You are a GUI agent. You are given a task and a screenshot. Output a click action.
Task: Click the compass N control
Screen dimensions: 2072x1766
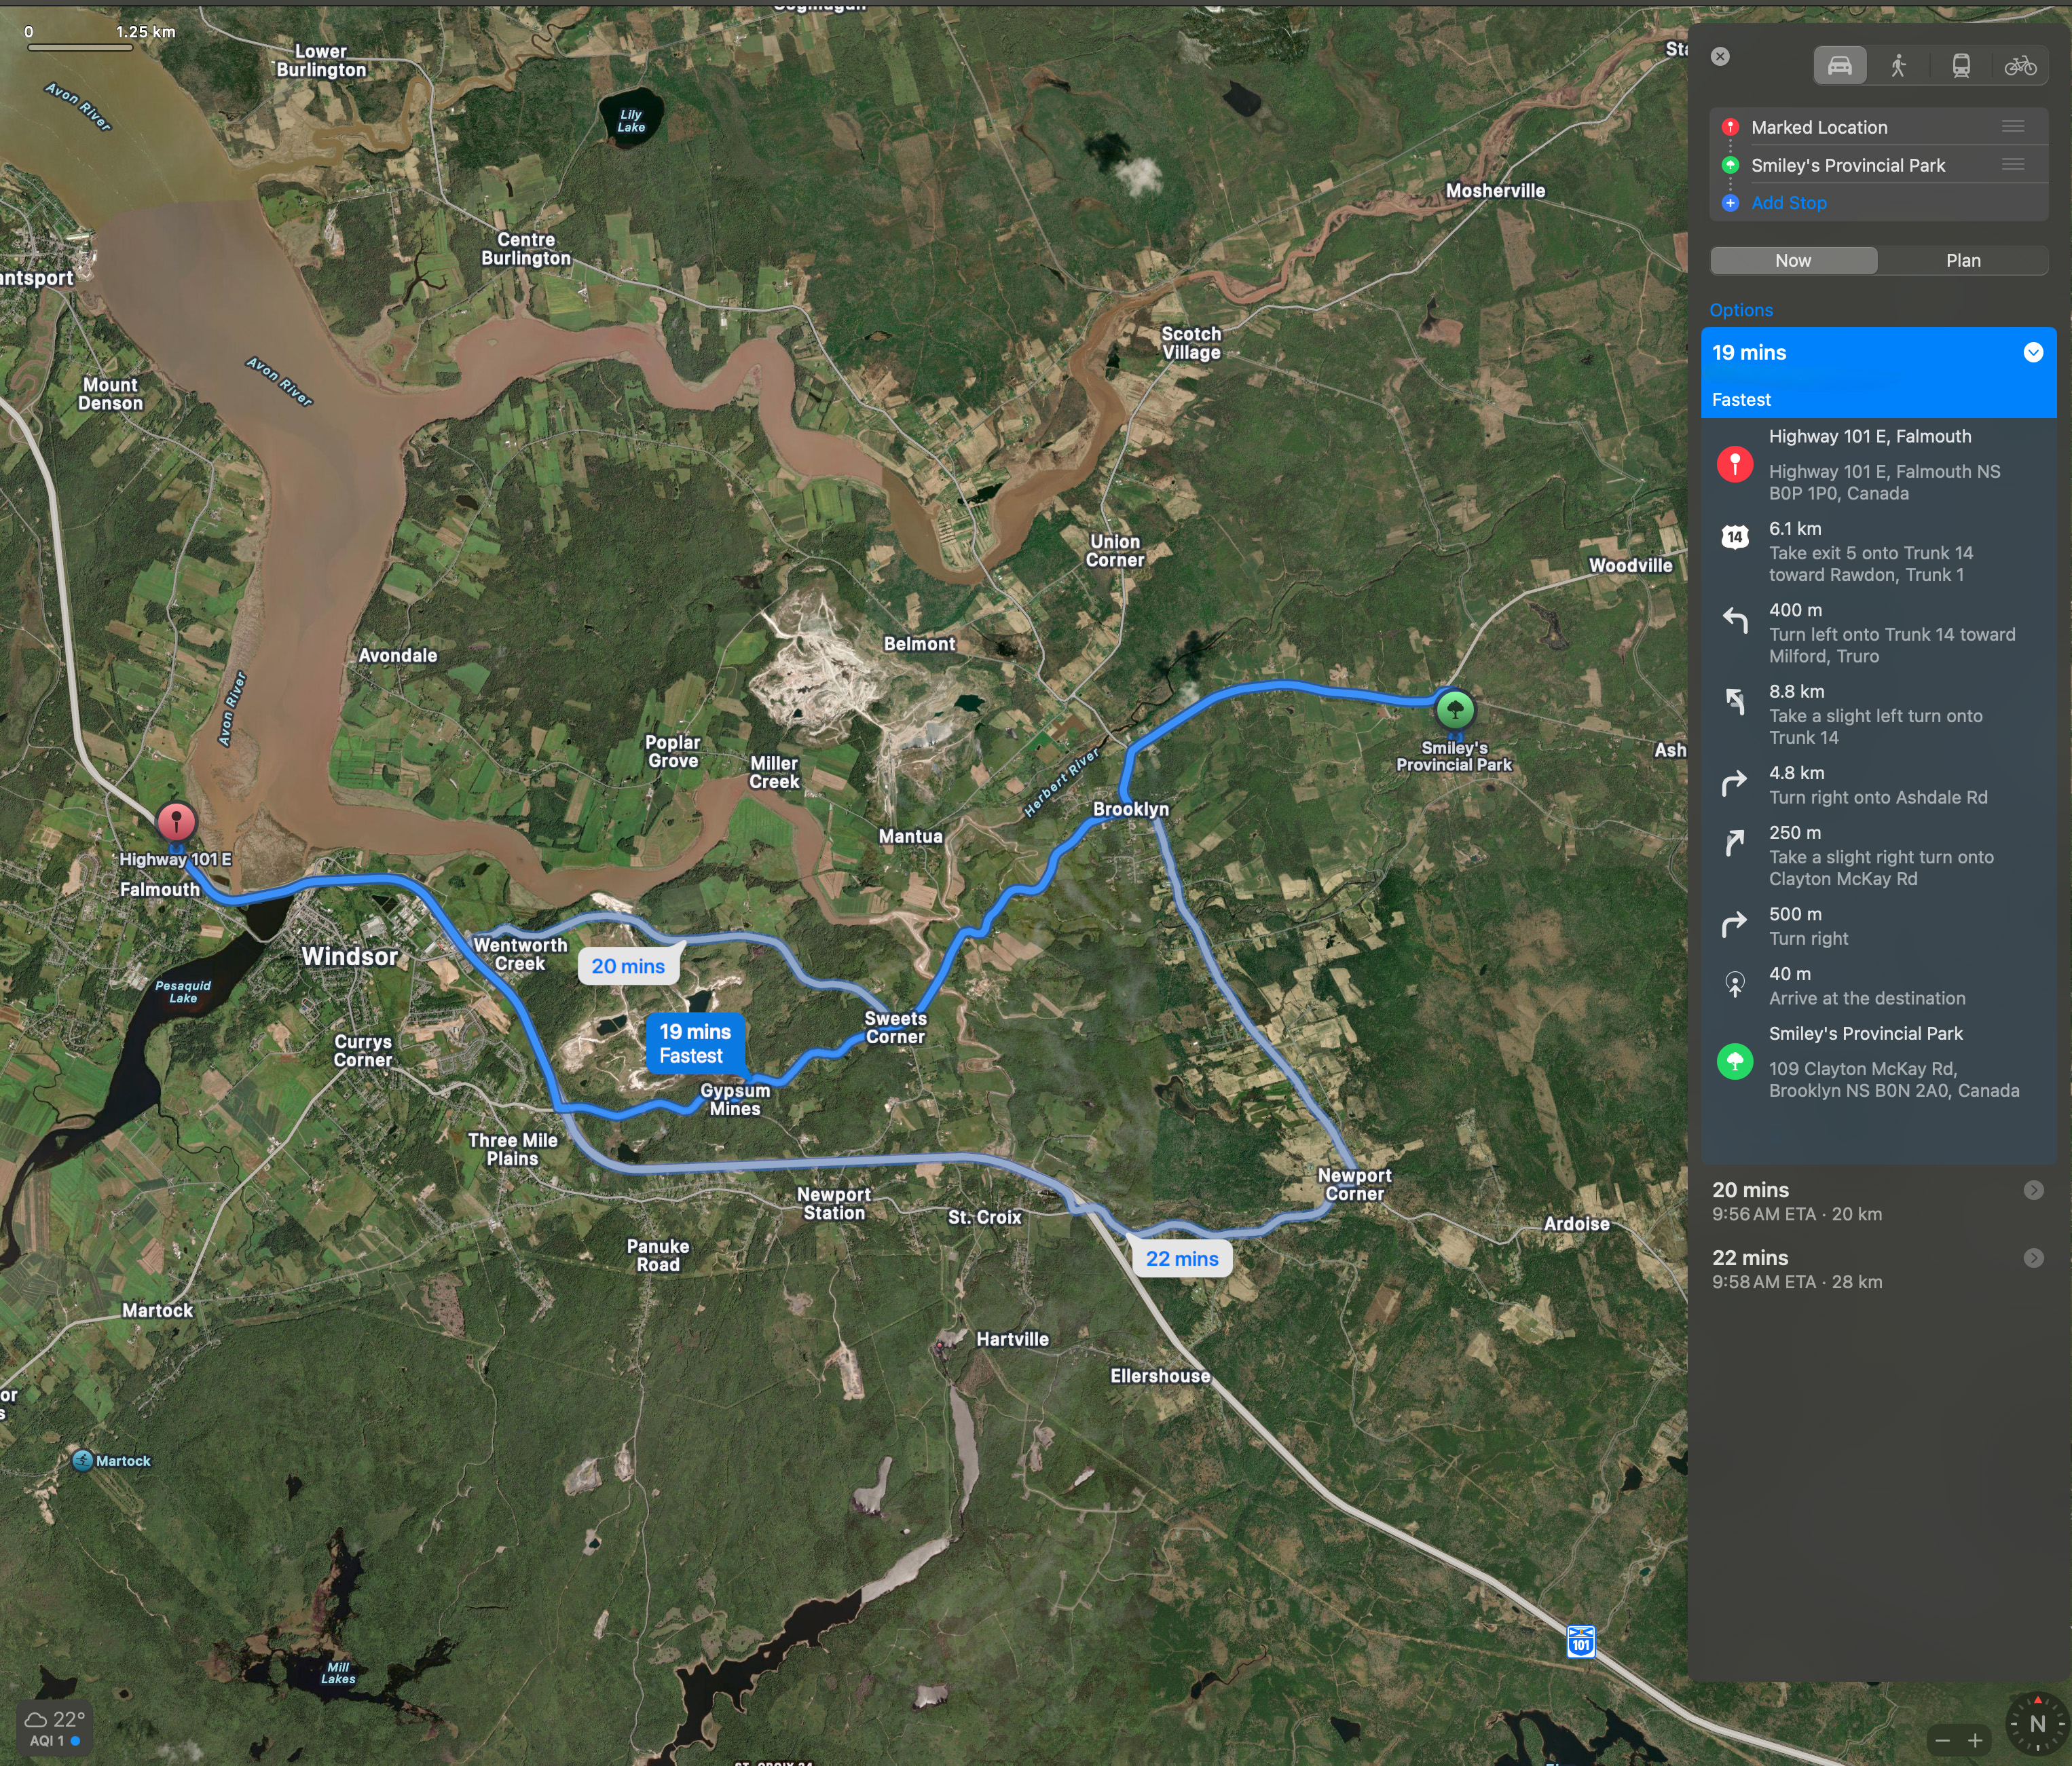pos(2037,1723)
